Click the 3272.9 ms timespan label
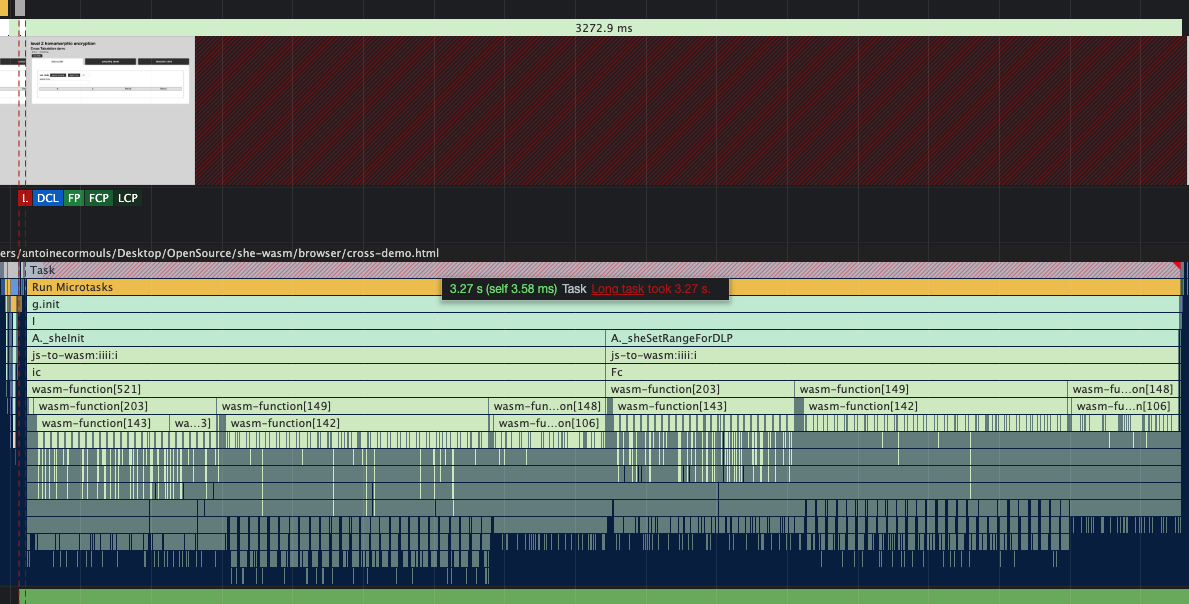This screenshot has width=1189, height=604. tap(603, 28)
